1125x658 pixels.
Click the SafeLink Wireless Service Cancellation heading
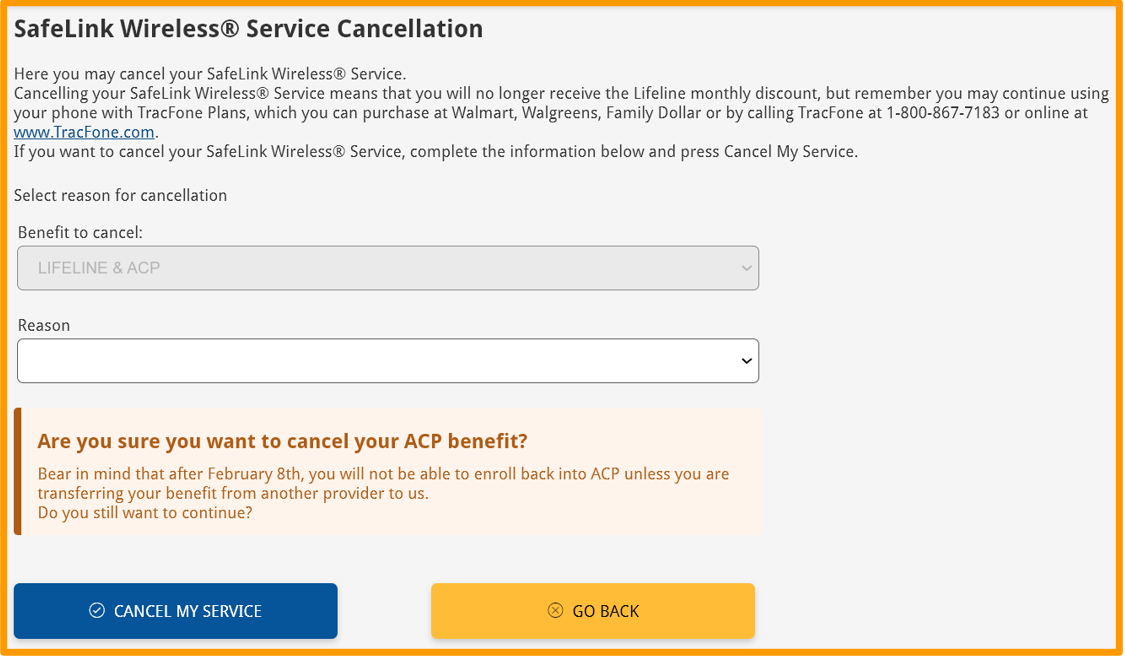[x=247, y=28]
